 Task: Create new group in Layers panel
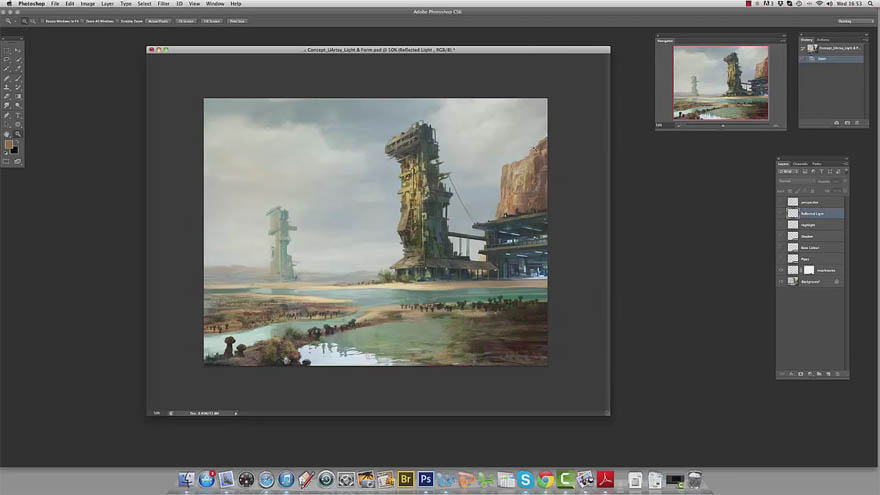[x=819, y=374]
